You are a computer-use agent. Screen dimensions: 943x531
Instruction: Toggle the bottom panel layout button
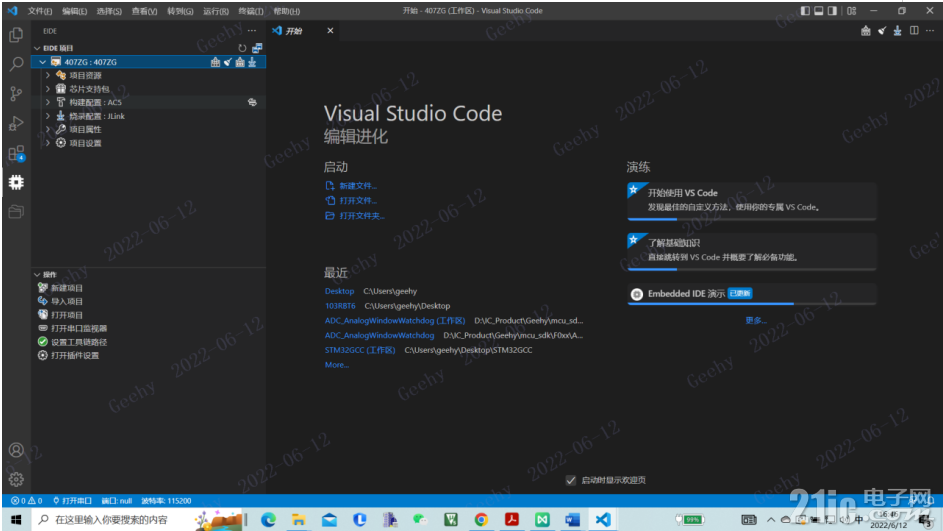click(x=819, y=11)
